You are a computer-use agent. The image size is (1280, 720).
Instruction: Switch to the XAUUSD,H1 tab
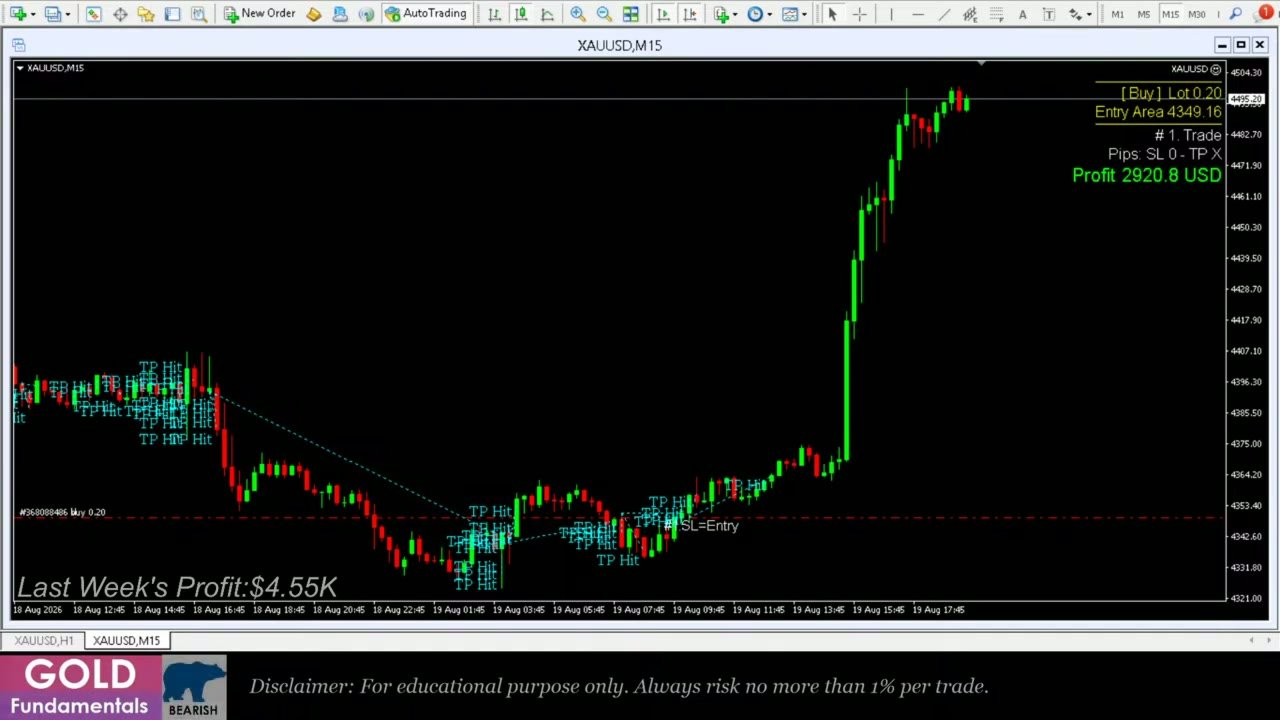[44, 640]
